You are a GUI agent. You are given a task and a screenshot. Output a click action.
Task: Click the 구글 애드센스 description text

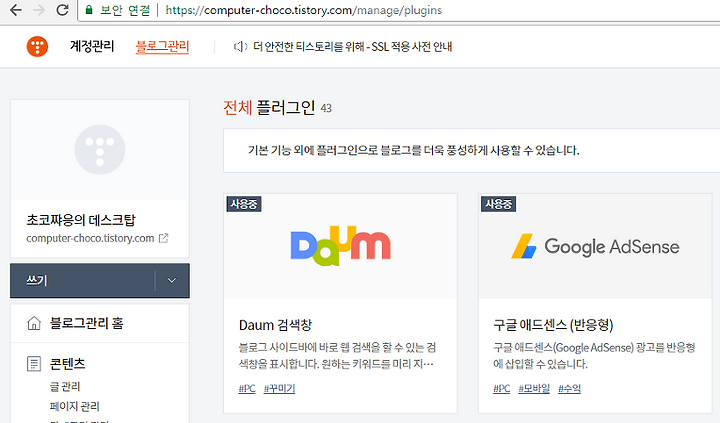coord(594,356)
